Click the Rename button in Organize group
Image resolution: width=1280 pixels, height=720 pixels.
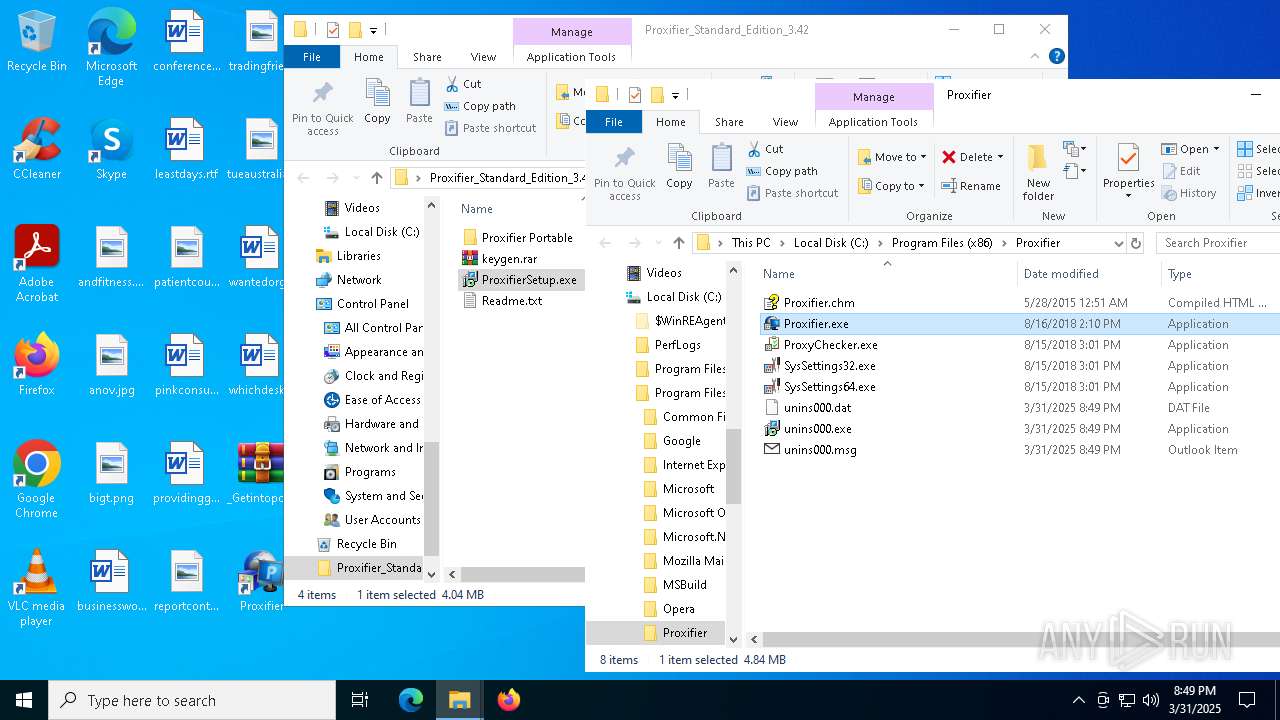click(972, 186)
